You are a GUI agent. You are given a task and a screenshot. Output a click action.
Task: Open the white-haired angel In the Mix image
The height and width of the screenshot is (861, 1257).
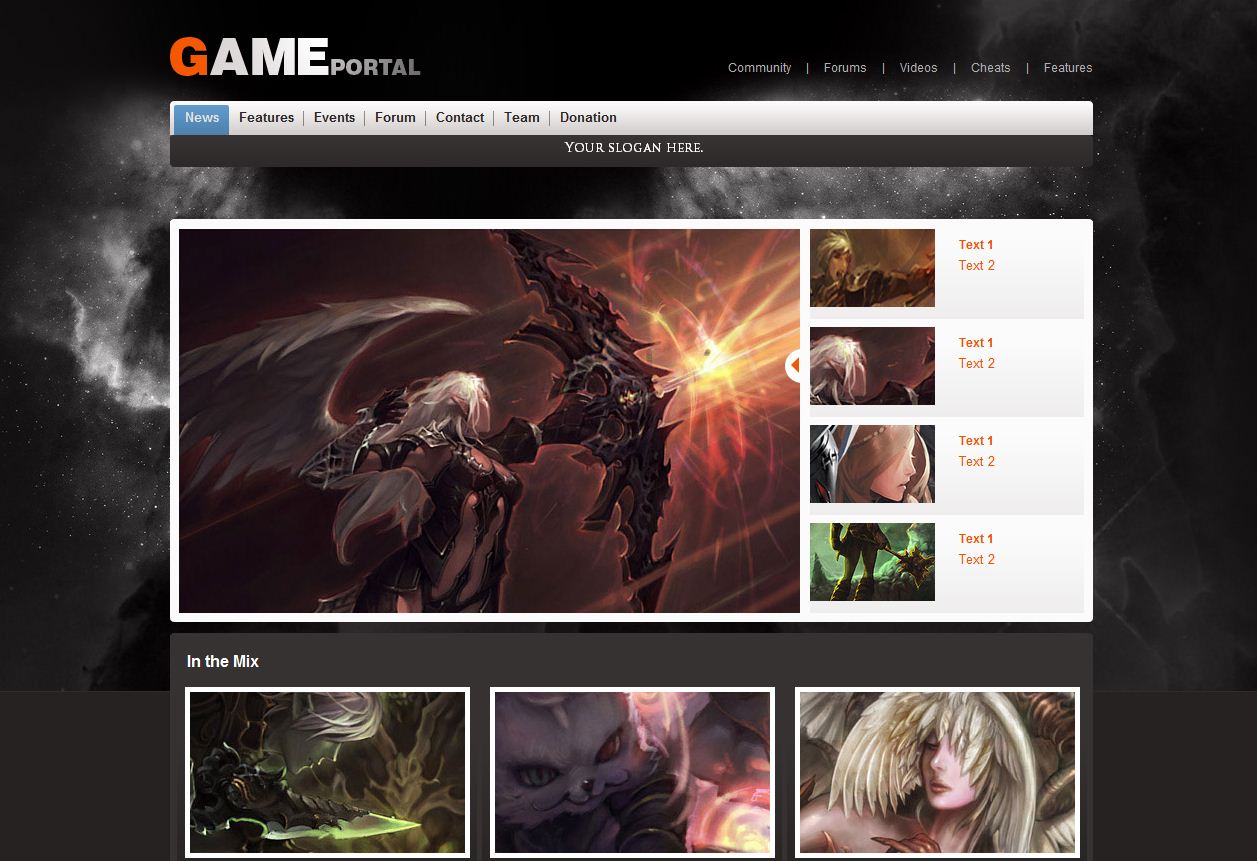coord(937,772)
